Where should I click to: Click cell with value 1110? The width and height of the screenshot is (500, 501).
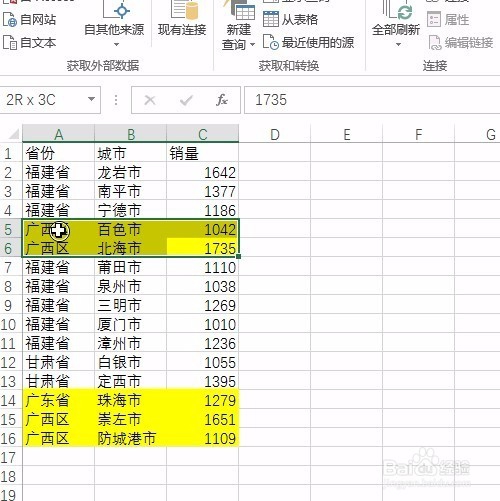click(x=203, y=267)
